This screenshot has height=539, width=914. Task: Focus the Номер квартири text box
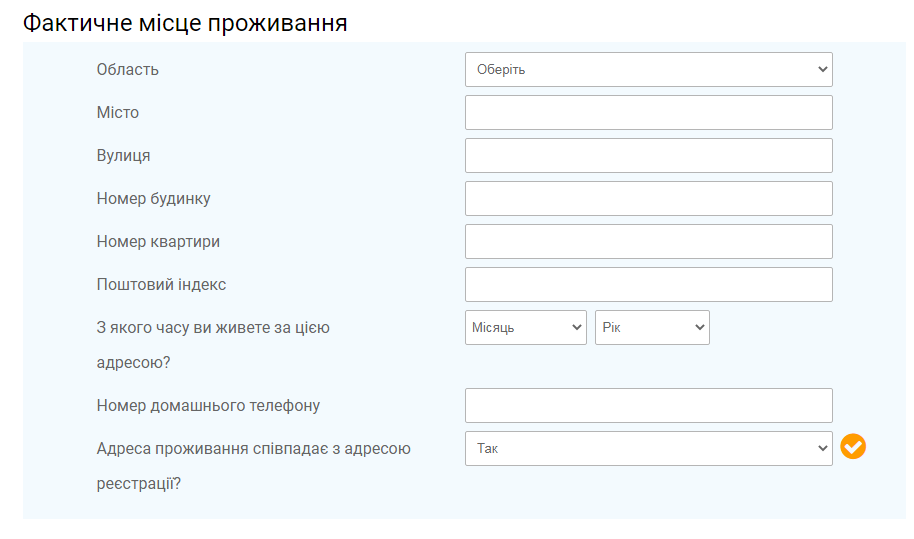pos(648,242)
